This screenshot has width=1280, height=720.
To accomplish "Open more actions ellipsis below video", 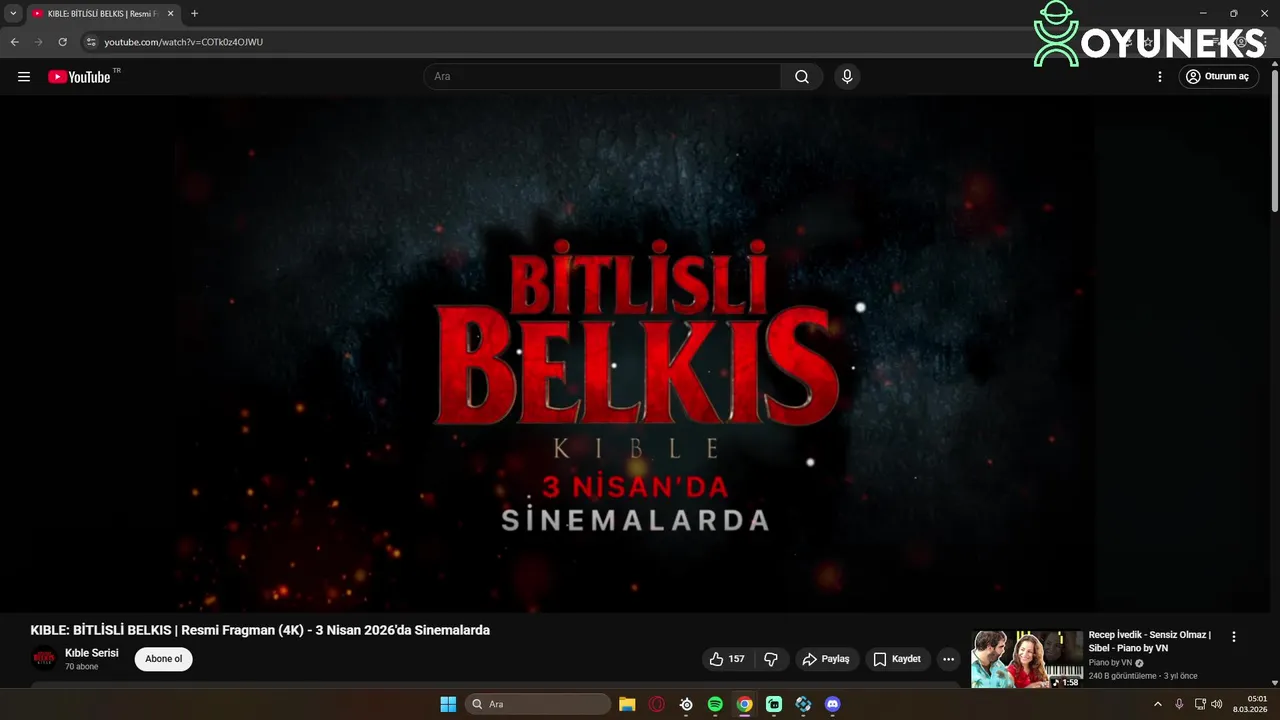I will pos(949,659).
